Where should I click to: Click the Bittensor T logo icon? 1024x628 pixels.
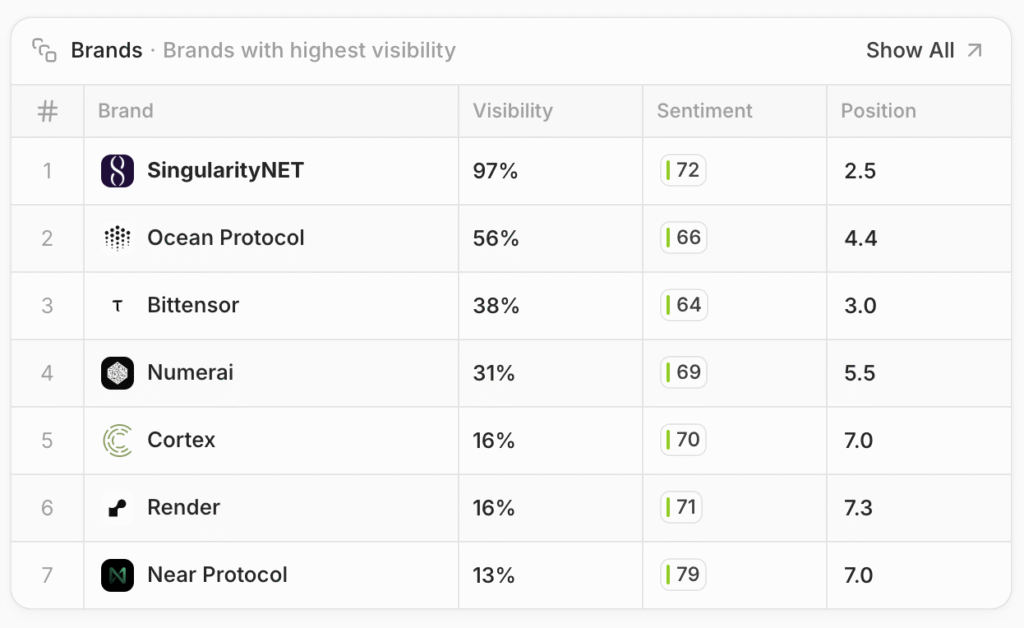click(x=117, y=306)
